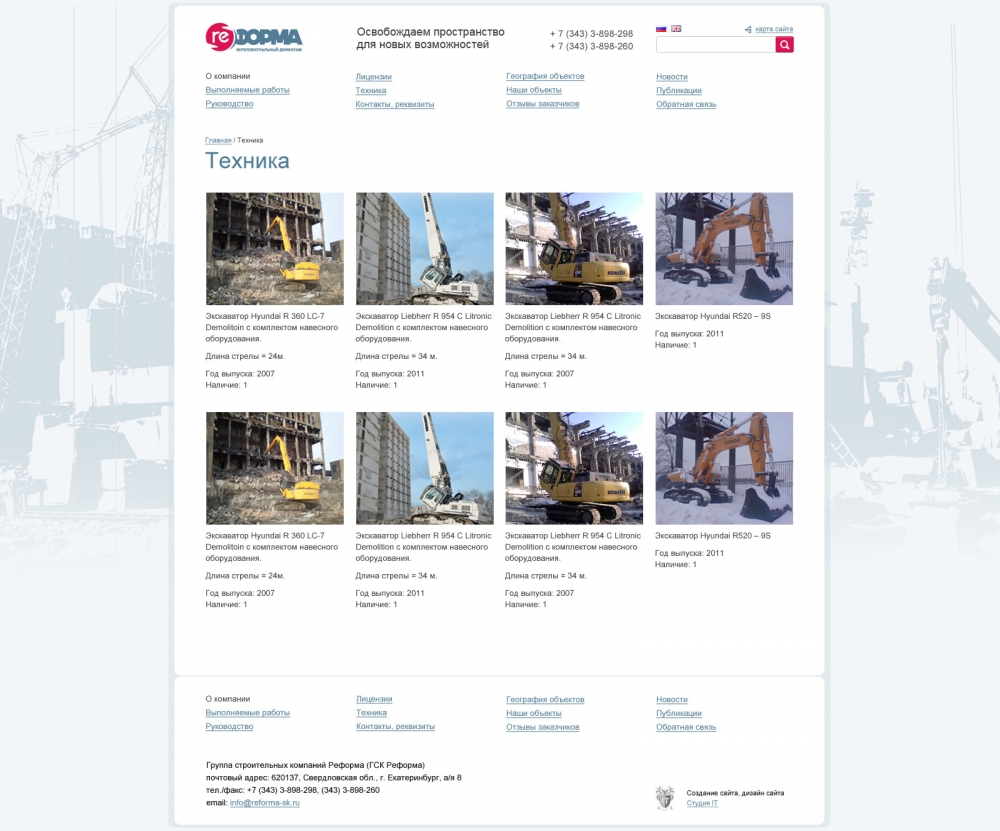Switch to Russian language flag
Viewport: 1000px width, 831px height.
click(661, 29)
